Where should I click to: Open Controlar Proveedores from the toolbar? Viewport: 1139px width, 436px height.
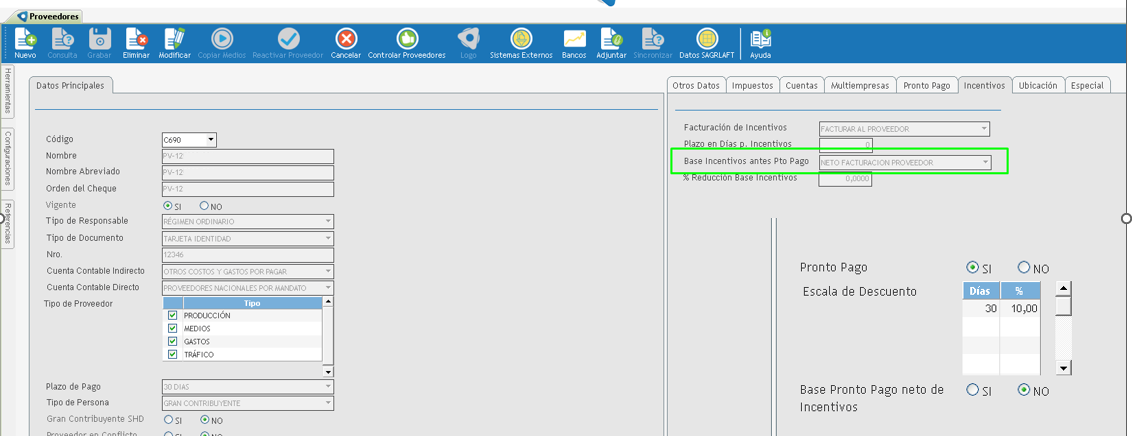[407, 40]
